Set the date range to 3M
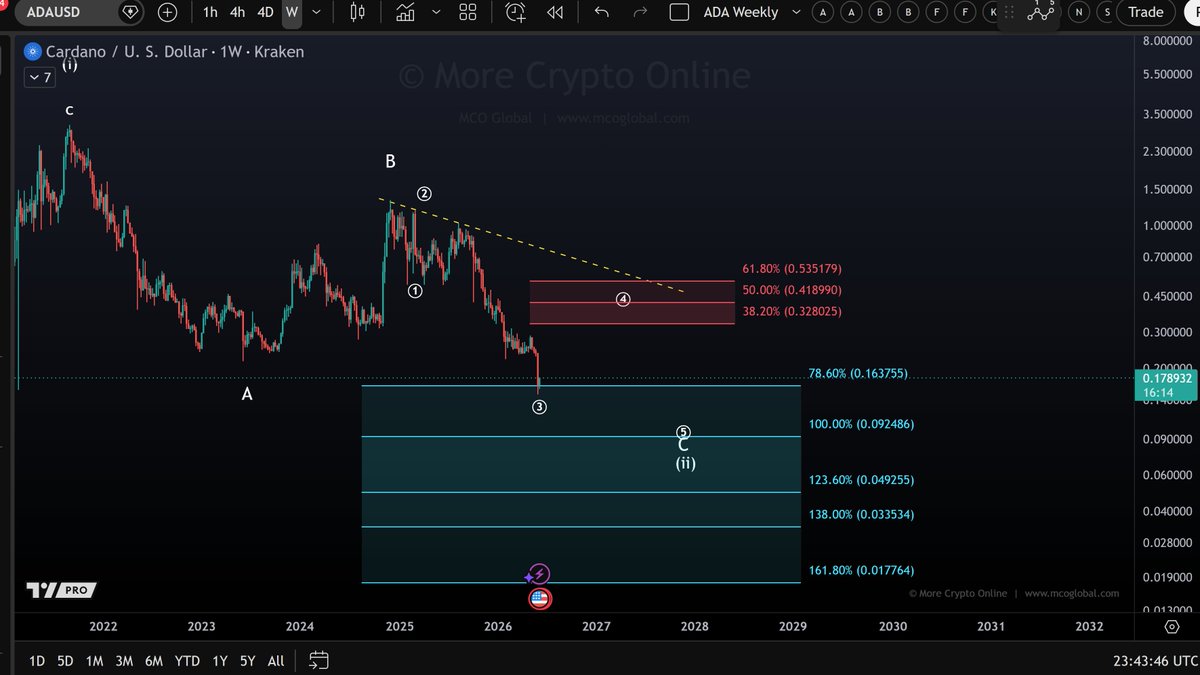The image size is (1200, 675). (x=124, y=661)
